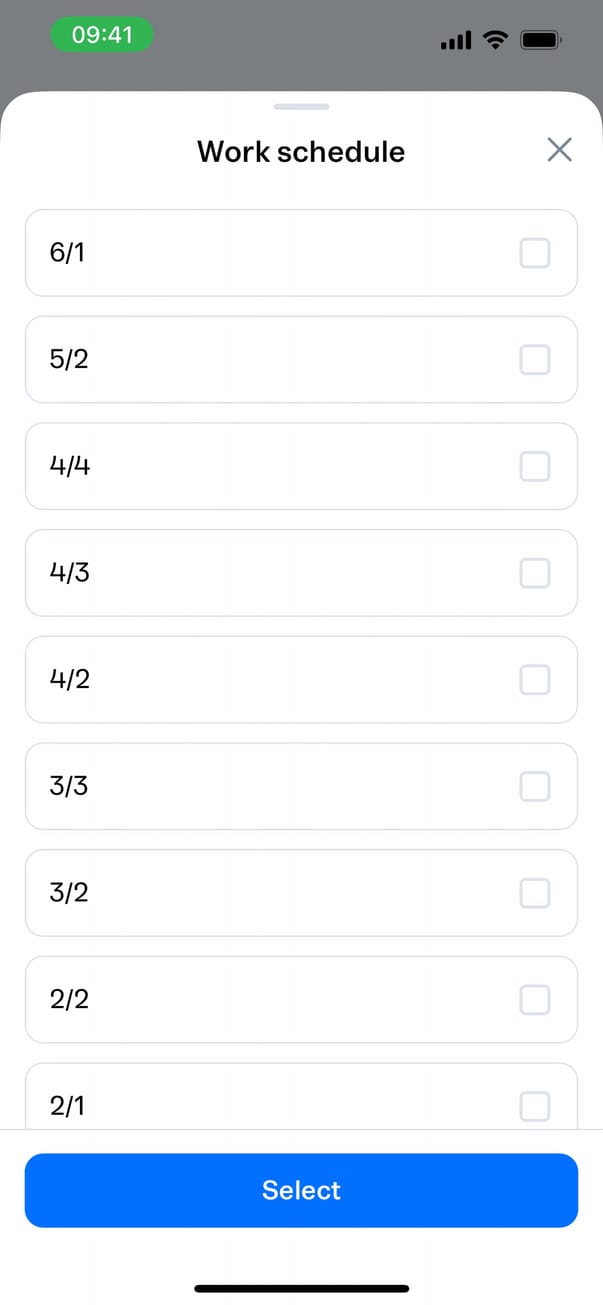The height and width of the screenshot is (1305, 603).
Task: Choose the 6/1 option label
Action: [x=67, y=253]
